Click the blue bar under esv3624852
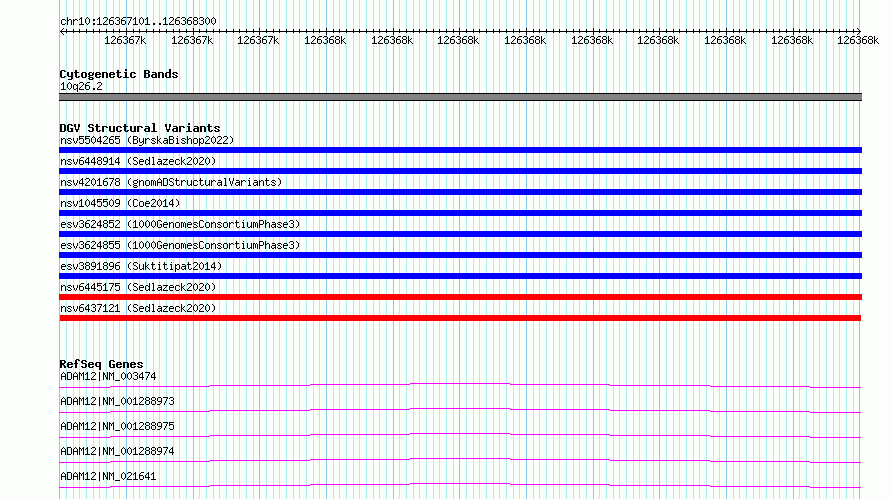 (x=460, y=234)
